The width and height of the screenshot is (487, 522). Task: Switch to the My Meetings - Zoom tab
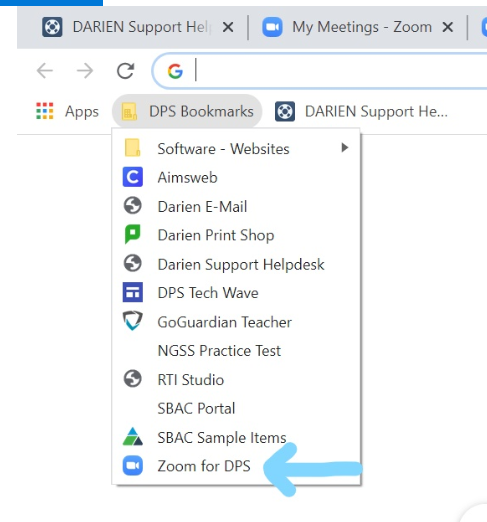347,27
